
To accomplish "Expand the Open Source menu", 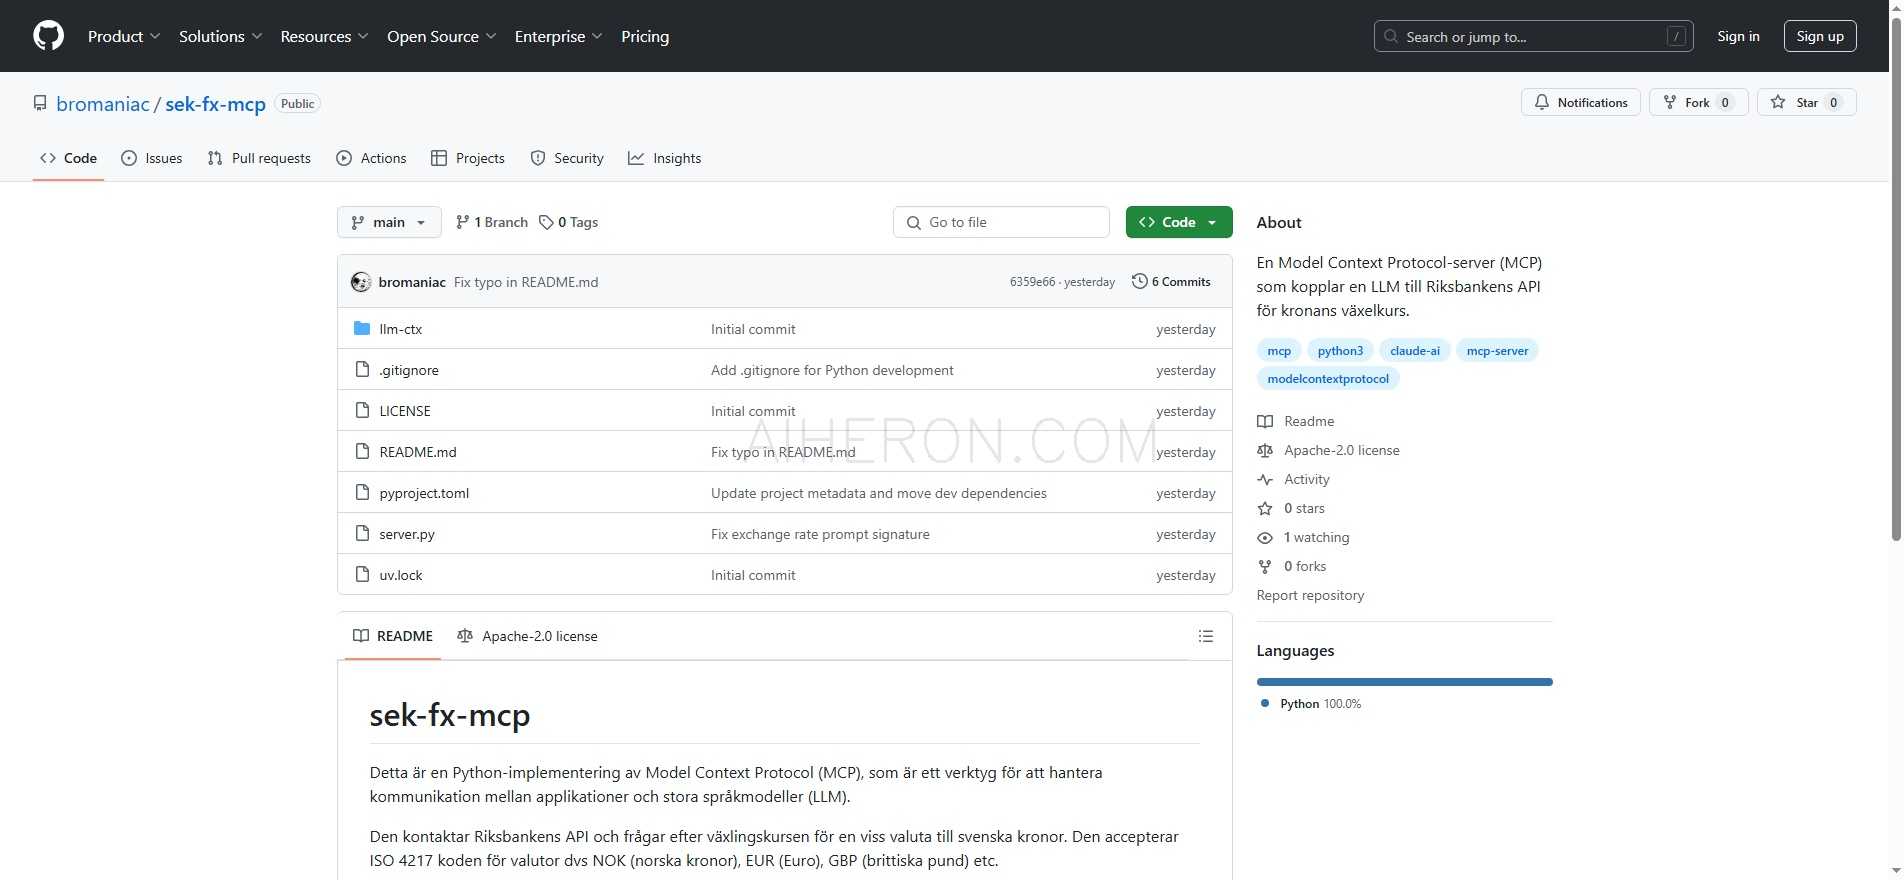I will tap(442, 36).
